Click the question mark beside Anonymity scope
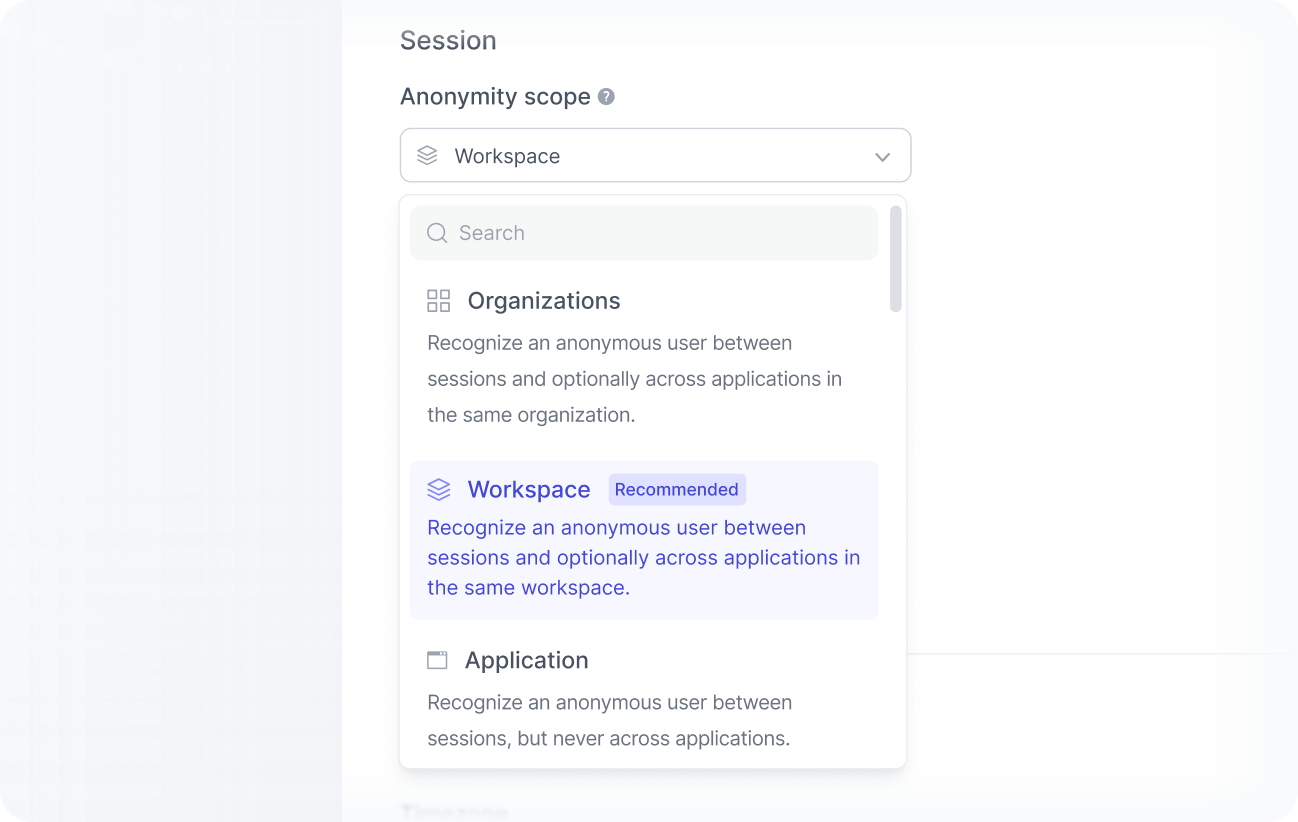1298x822 pixels. [x=605, y=96]
